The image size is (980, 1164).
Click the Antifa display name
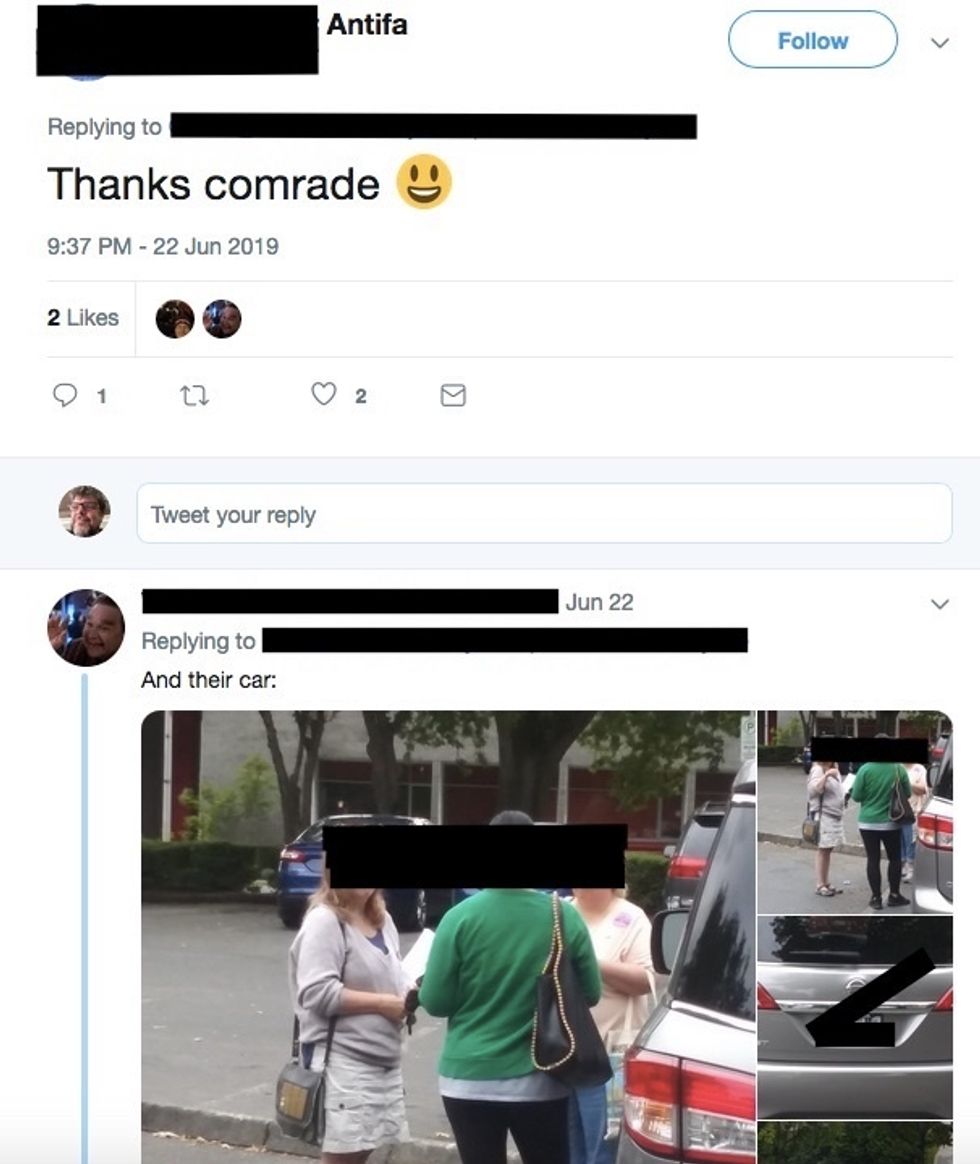367,24
